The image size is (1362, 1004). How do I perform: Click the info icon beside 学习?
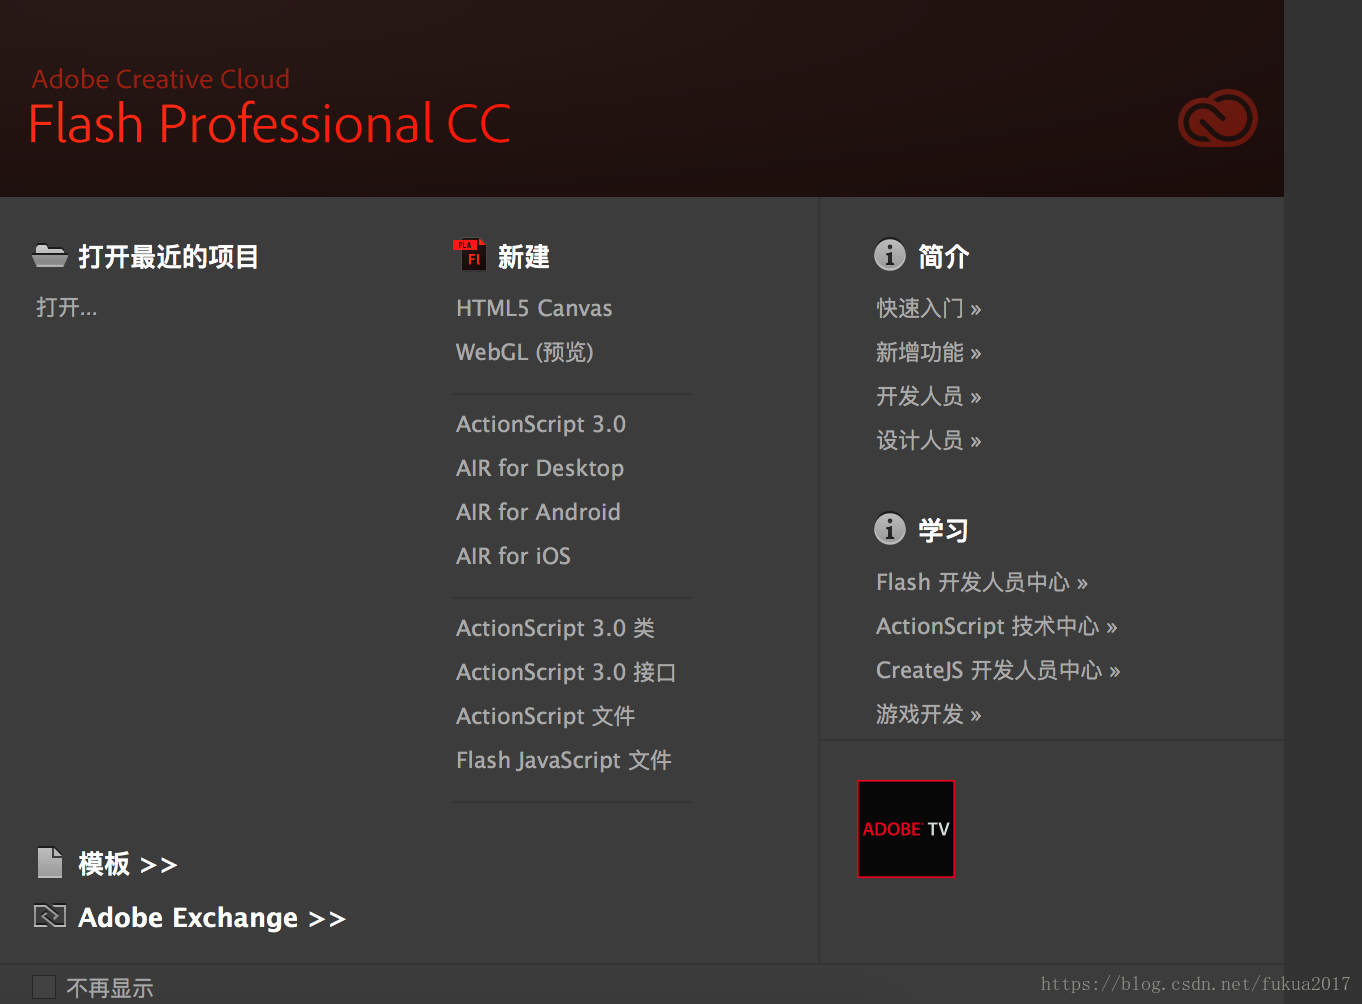pyautogui.click(x=889, y=528)
